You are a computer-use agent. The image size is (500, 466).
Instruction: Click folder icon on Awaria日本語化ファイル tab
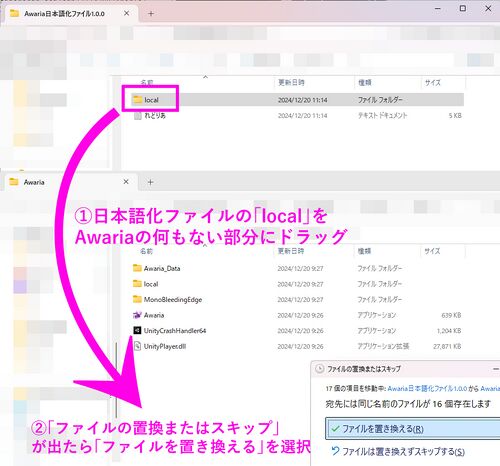14,13
